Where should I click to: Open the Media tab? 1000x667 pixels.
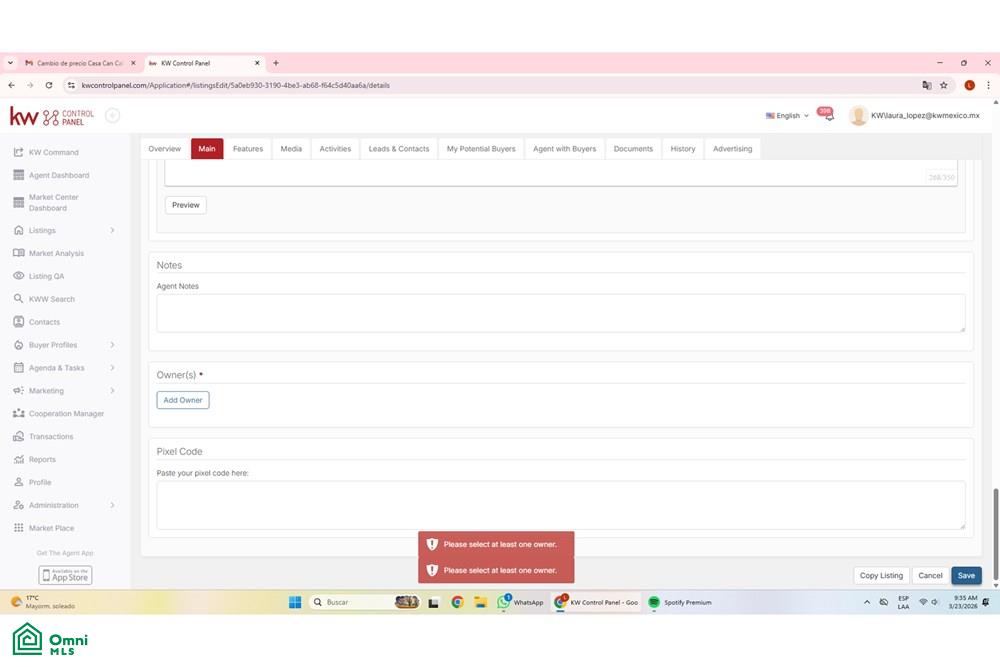(291, 149)
